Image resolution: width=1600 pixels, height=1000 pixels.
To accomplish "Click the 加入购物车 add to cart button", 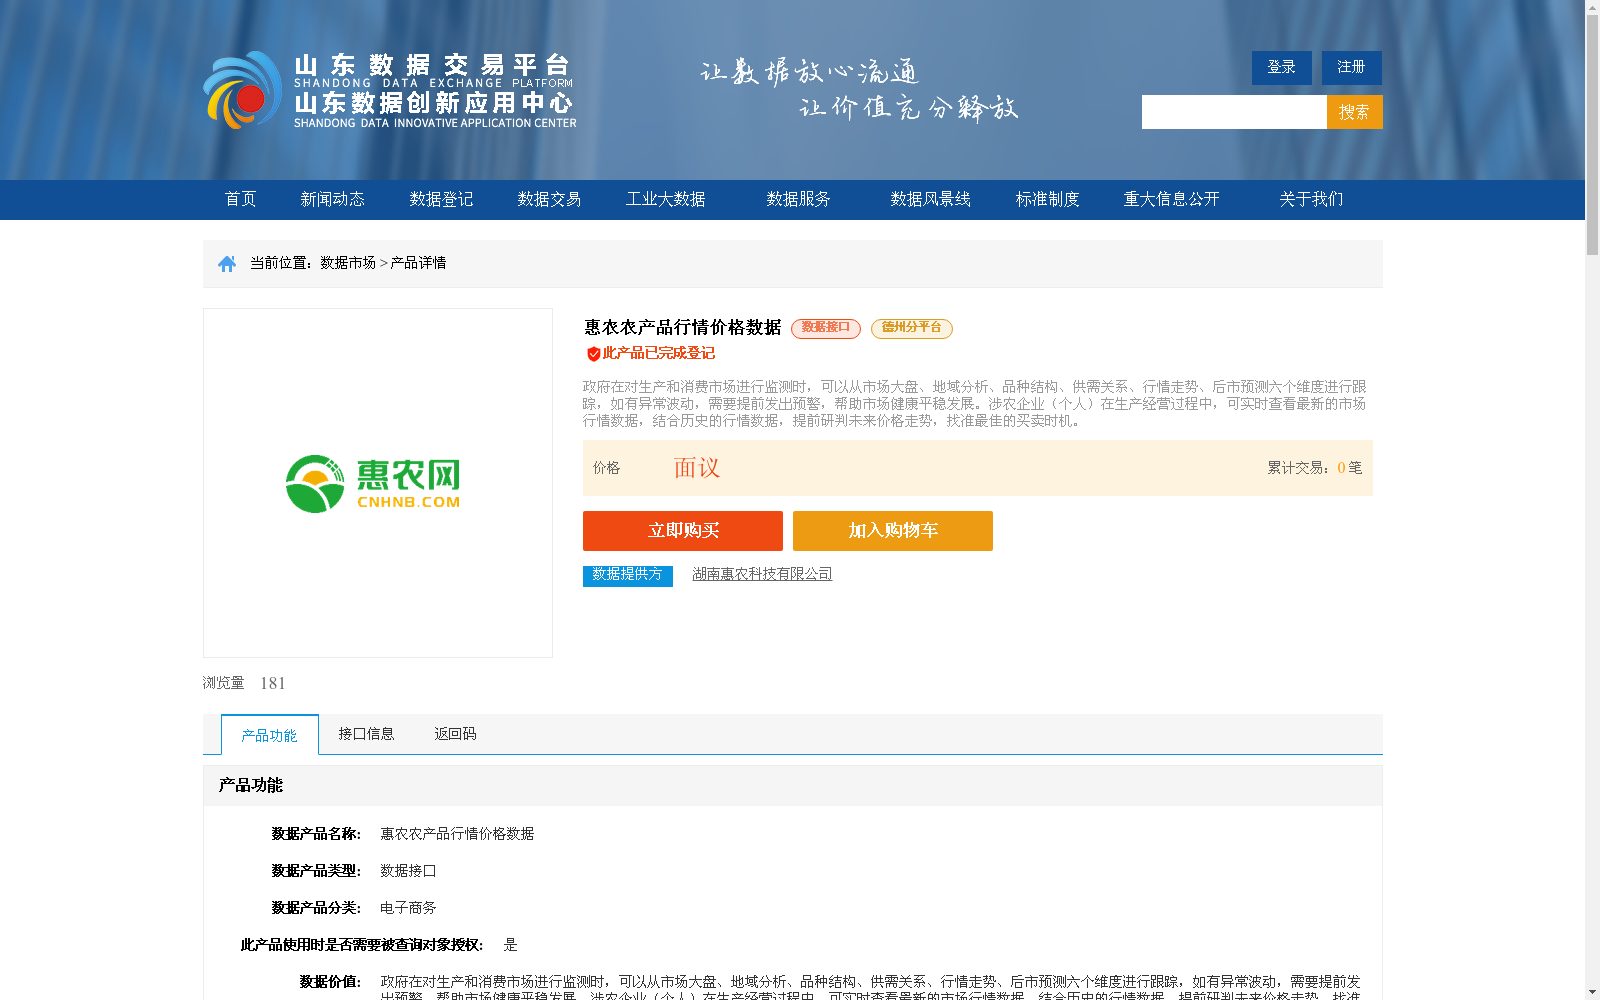I will (893, 531).
